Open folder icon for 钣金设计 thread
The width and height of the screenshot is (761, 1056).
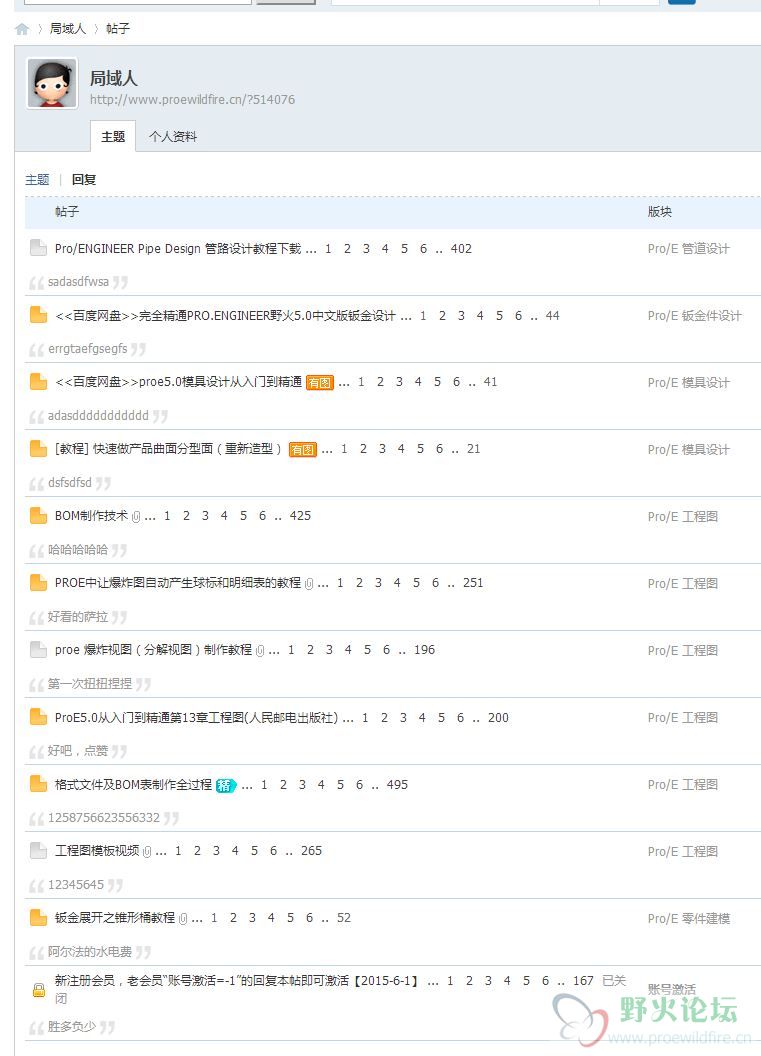pyautogui.click(x=38, y=315)
